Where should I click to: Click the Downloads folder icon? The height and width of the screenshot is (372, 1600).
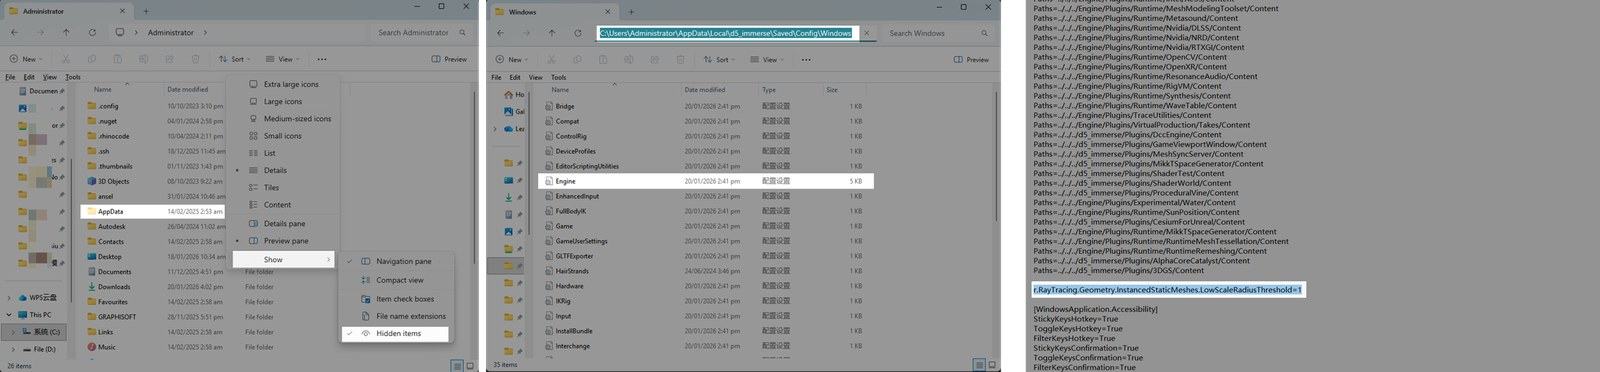point(91,287)
